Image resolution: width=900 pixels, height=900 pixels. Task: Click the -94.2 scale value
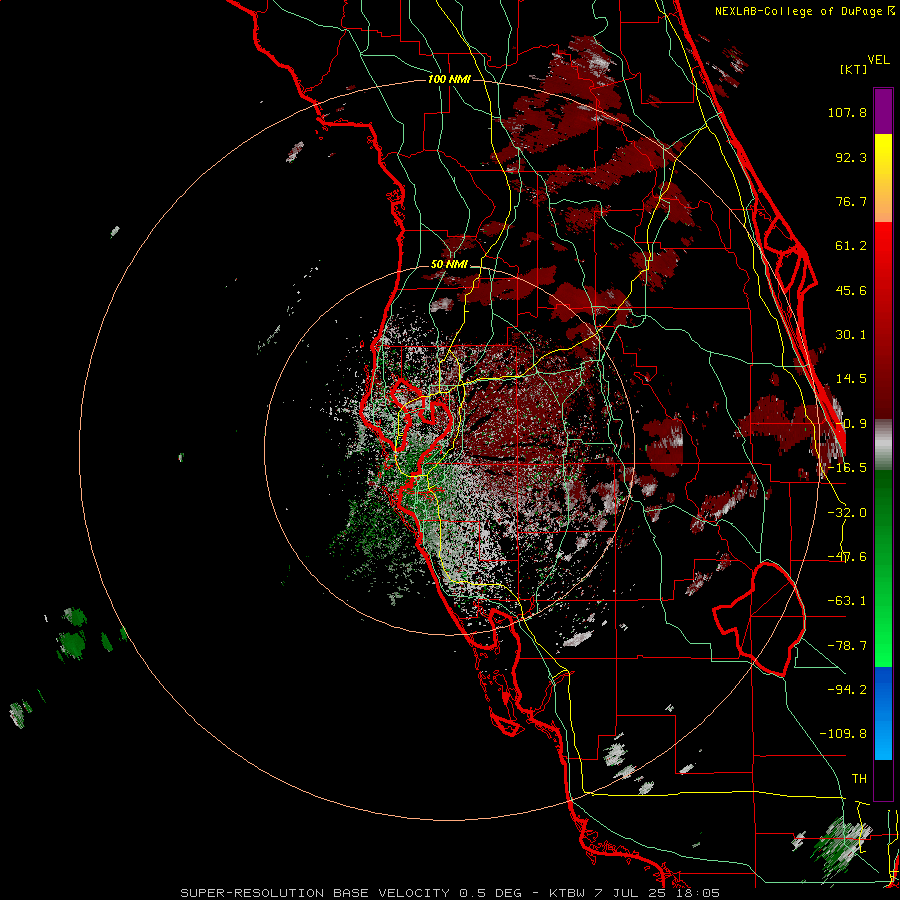coord(847,690)
